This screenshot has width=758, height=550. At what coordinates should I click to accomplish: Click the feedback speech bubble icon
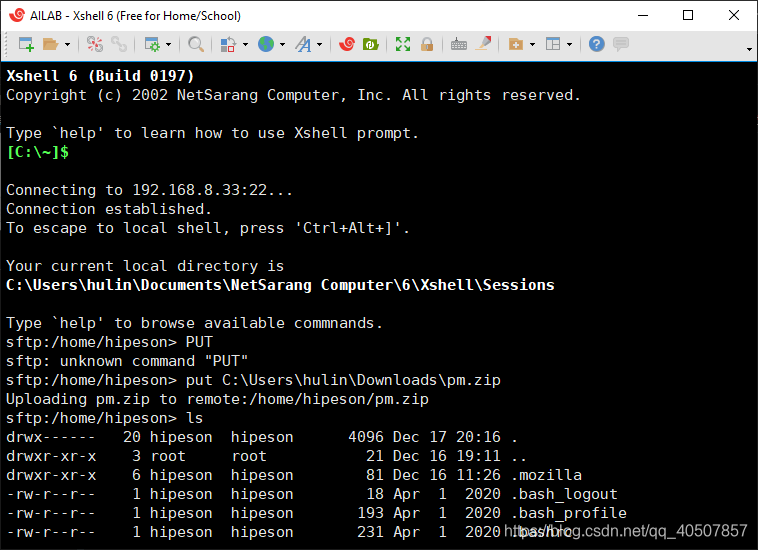pos(621,44)
